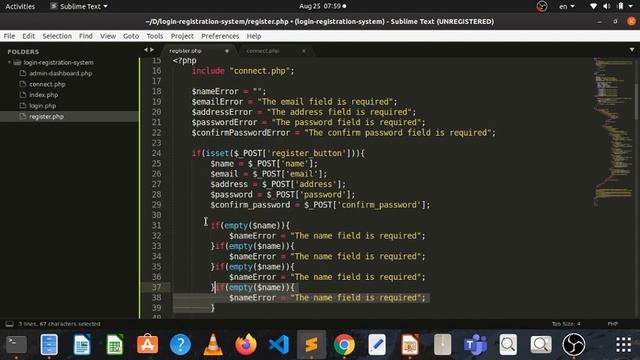Open the Terminal from the dock

[x=16, y=344]
